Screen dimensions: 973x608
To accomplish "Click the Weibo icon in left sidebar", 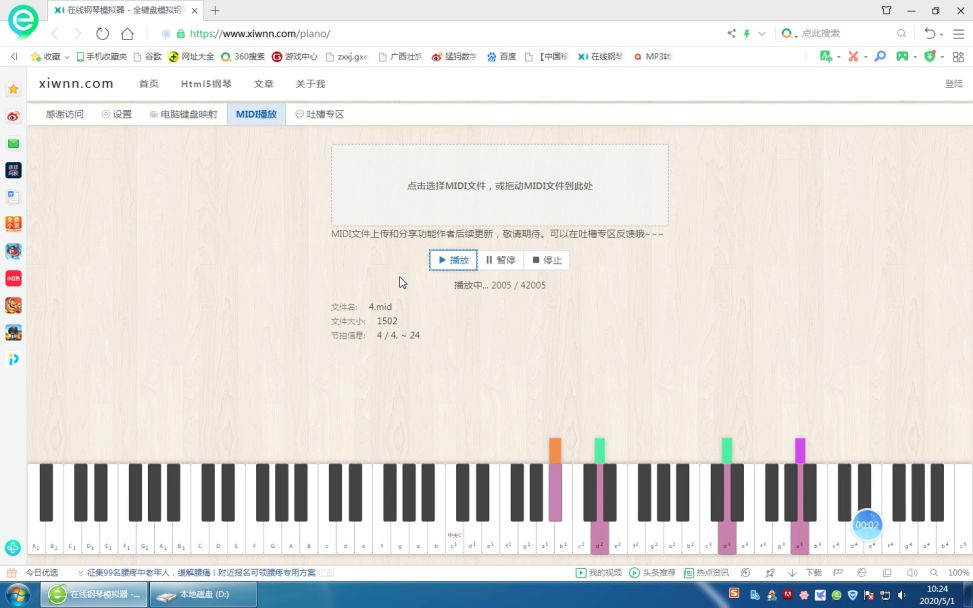I will 13,116.
